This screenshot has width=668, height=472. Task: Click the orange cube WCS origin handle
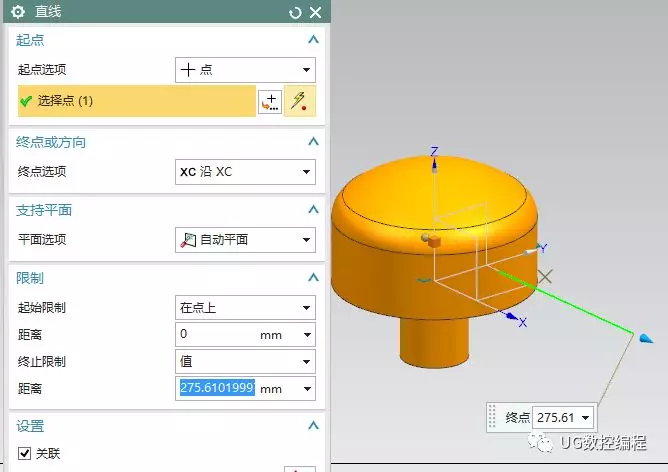point(434,242)
